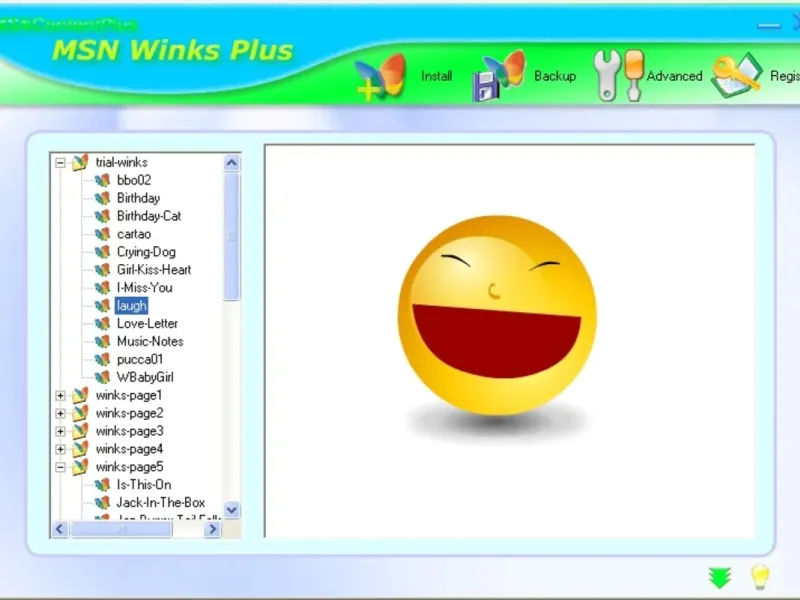The width and height of the screenshot is (800, 600).
Task: Click the winks-page2 folder icon
Action: (x=80, y=413)
